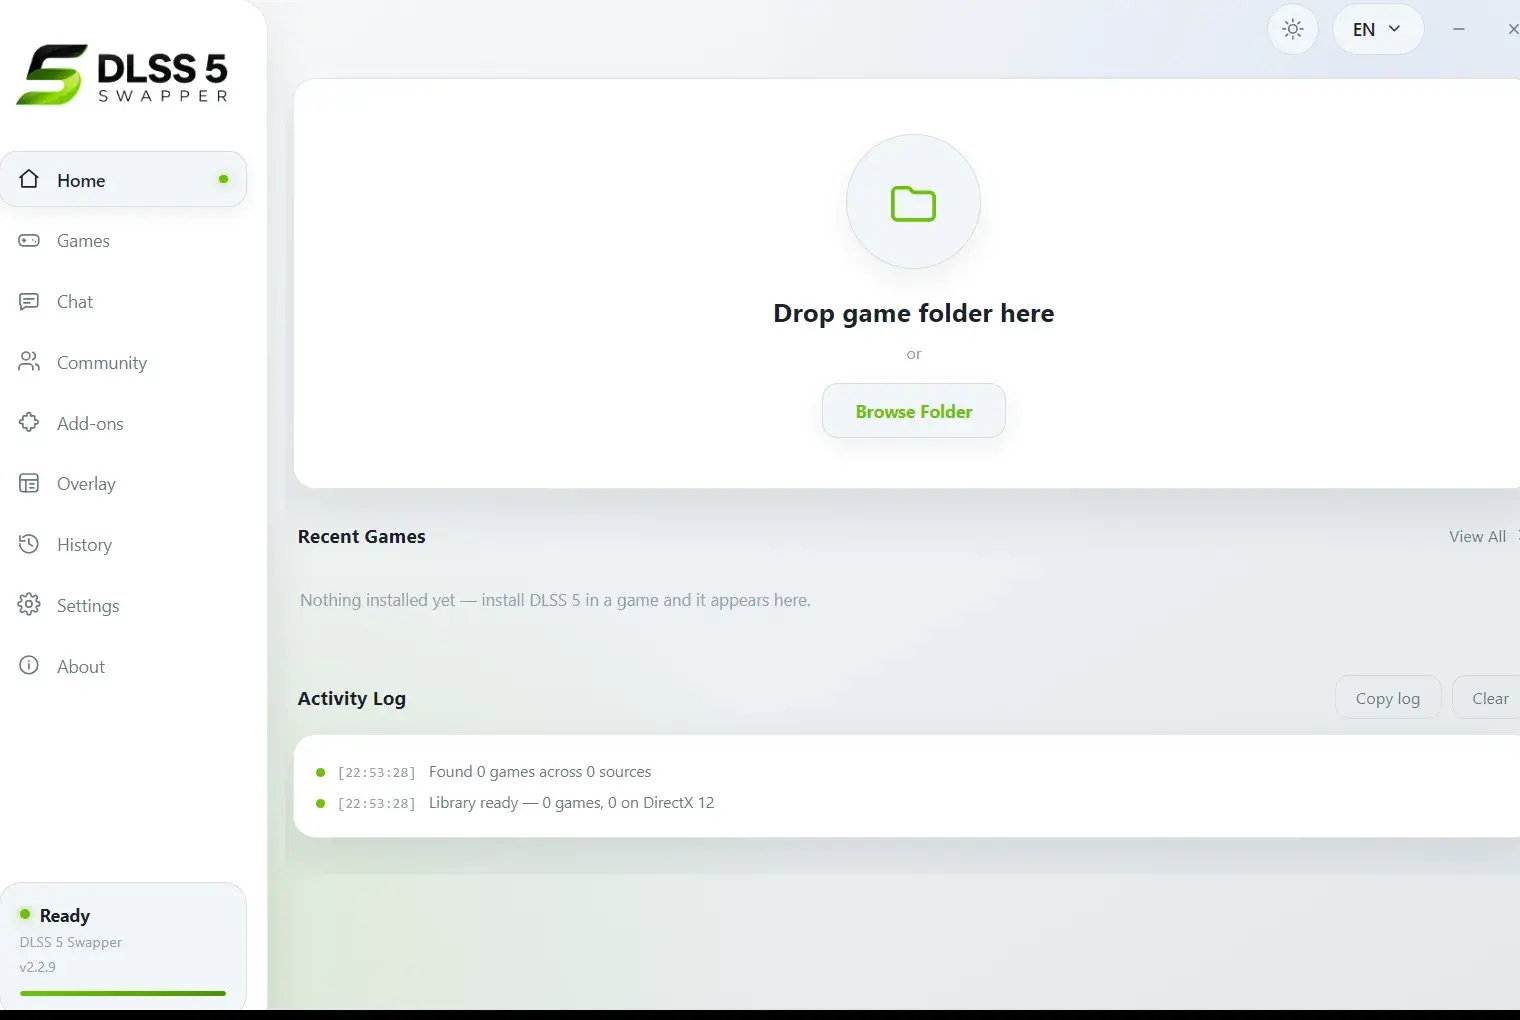Click the Home house icon in sidebar
The image size is (1520, 1020).
[29, 179]
